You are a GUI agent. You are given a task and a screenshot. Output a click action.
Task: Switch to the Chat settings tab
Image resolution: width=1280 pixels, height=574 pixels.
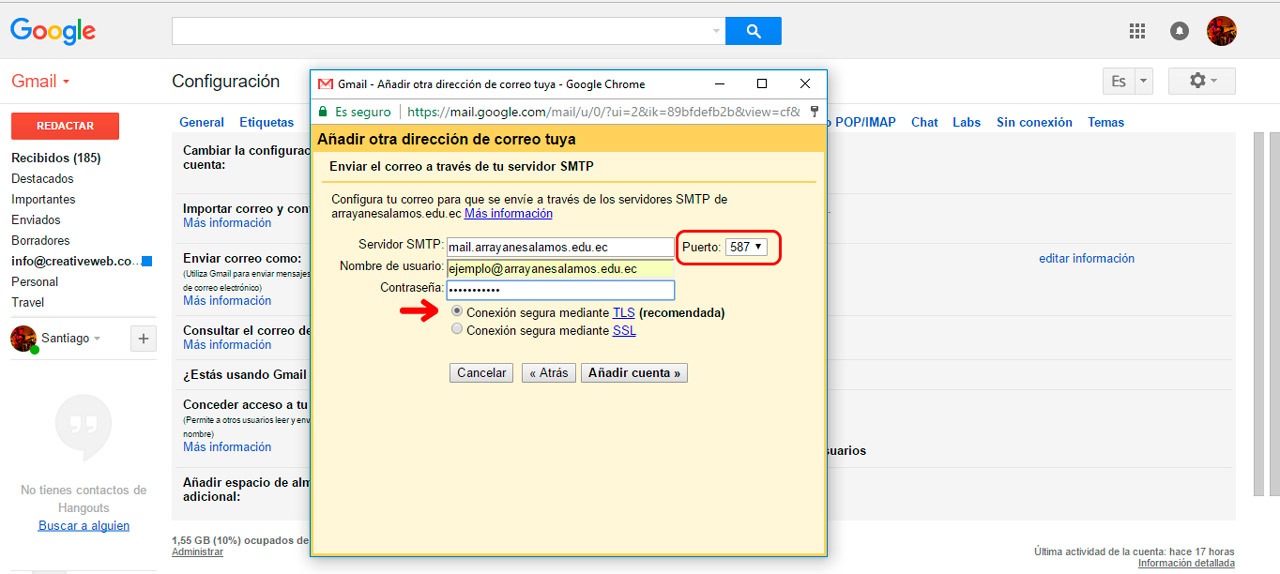point(925,122)
